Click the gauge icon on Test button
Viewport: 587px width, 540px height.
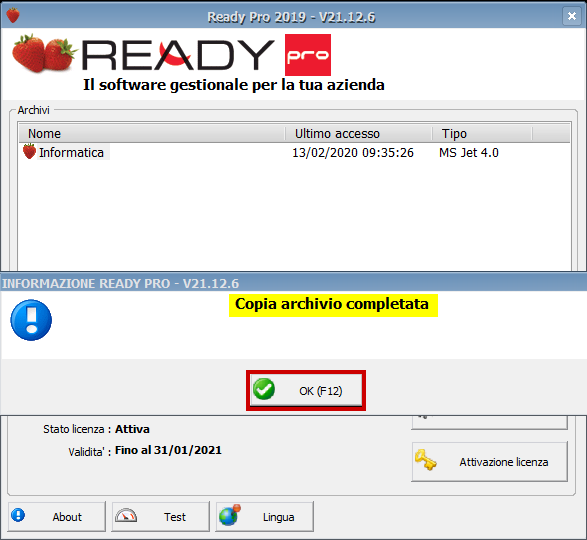(126, 516)
